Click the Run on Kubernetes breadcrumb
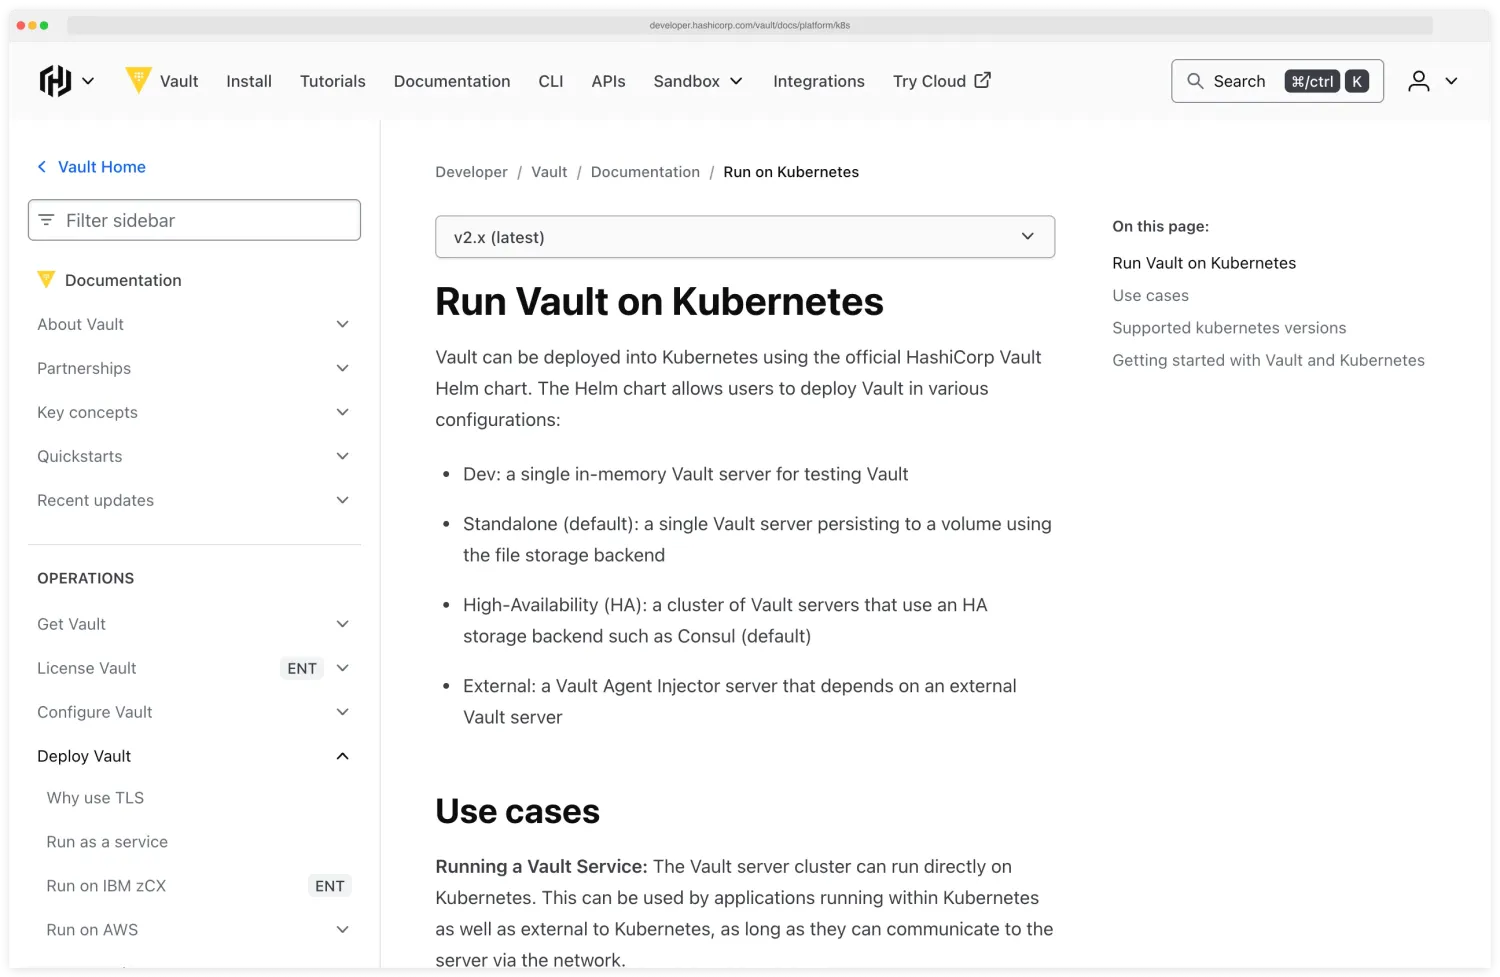The width and height of the screenshot is (1500, 977). point(791,172)
